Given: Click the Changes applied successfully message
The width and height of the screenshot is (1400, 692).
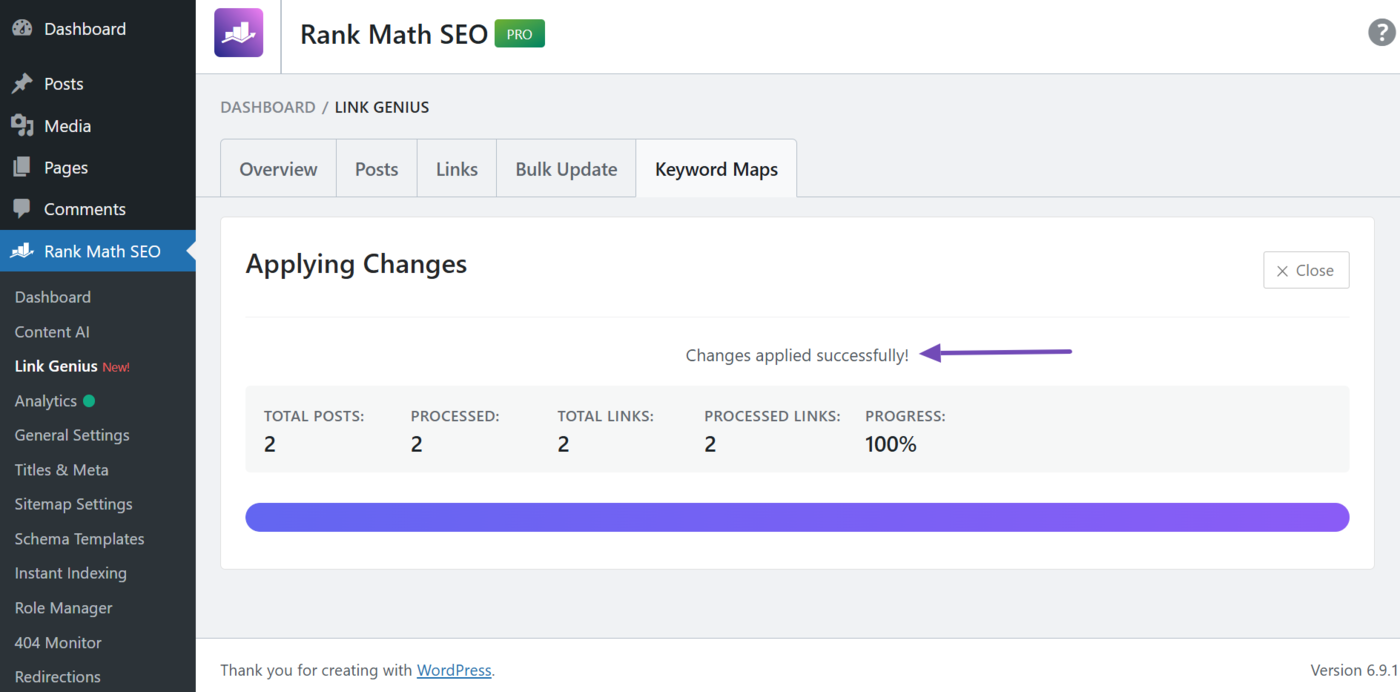Looking at the screenshot, I should point(797,355).
